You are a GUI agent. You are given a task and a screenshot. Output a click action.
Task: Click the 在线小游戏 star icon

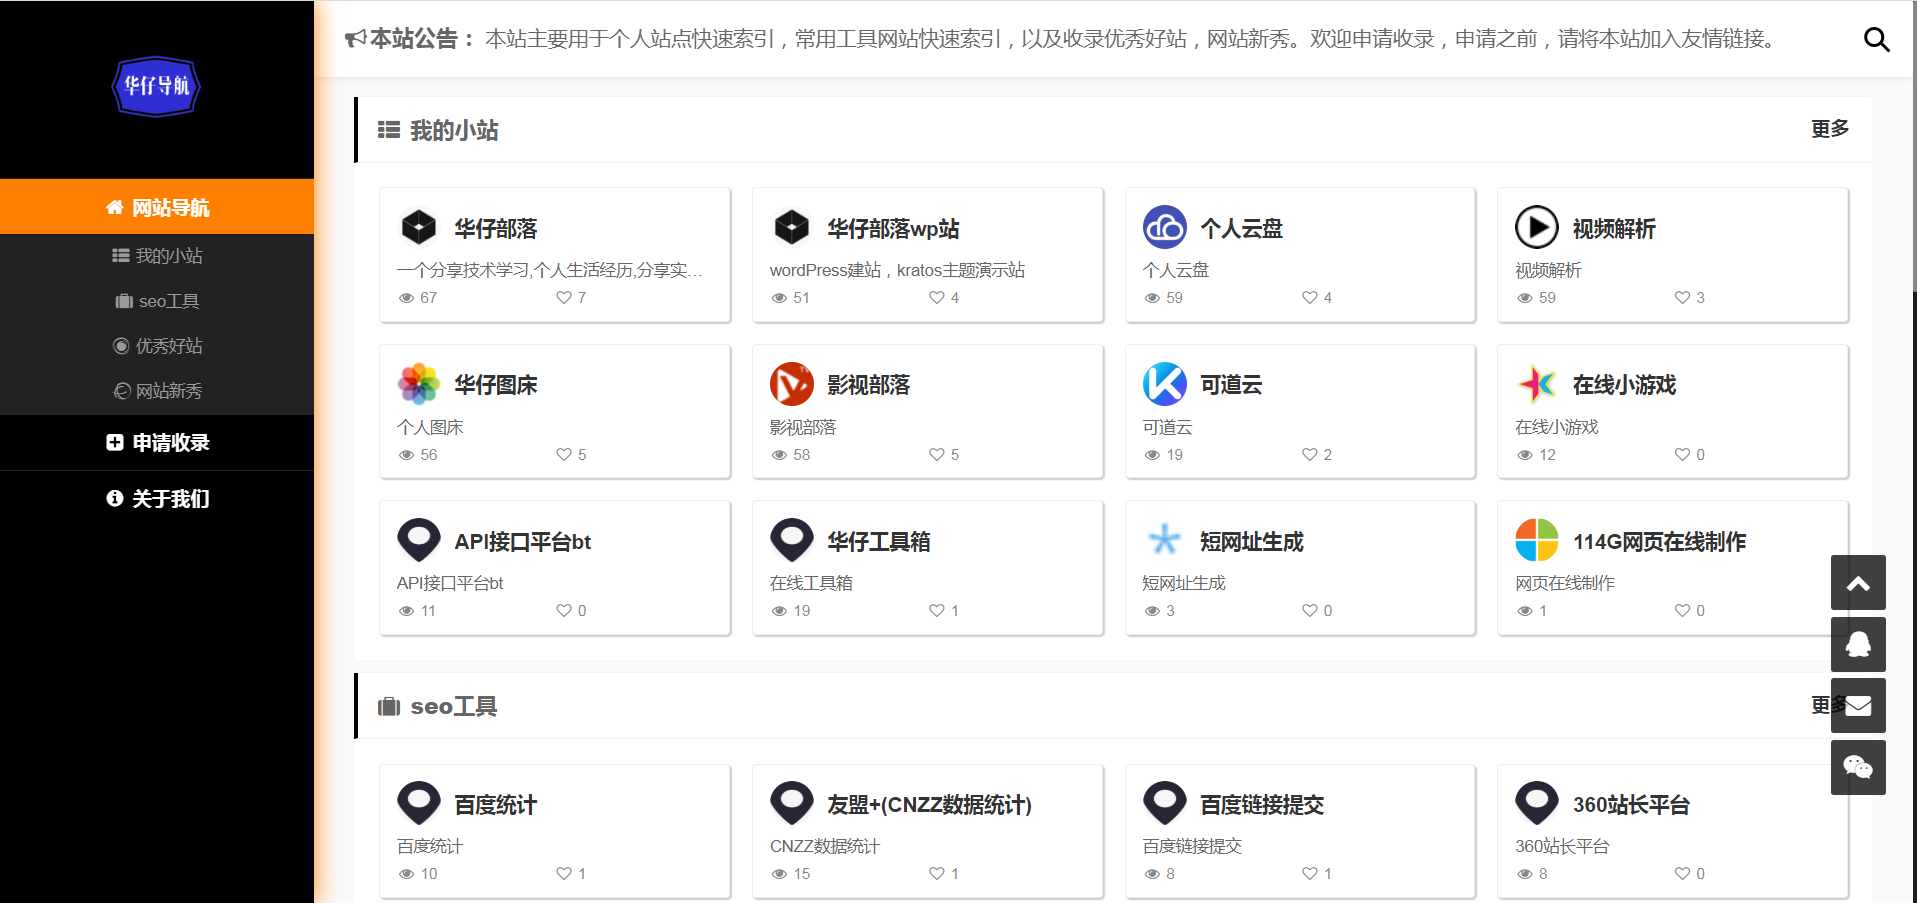coord(1537,384)
